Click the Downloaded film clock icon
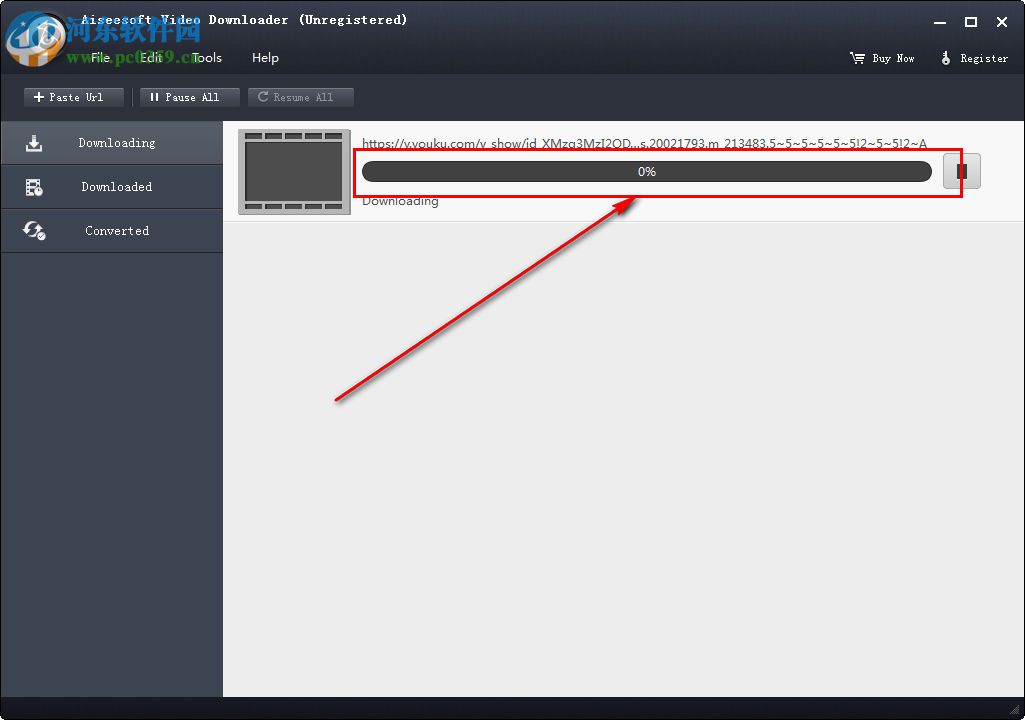The height and width of the screenshot is (720, 1025). 34,187
